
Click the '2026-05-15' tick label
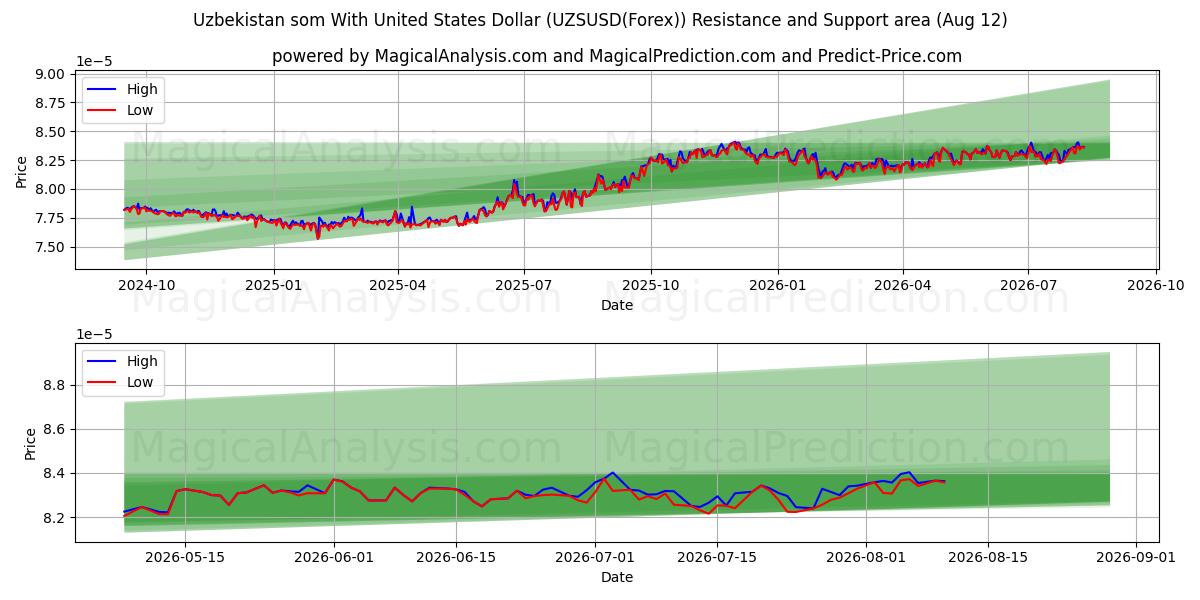[x=184, y=558]
